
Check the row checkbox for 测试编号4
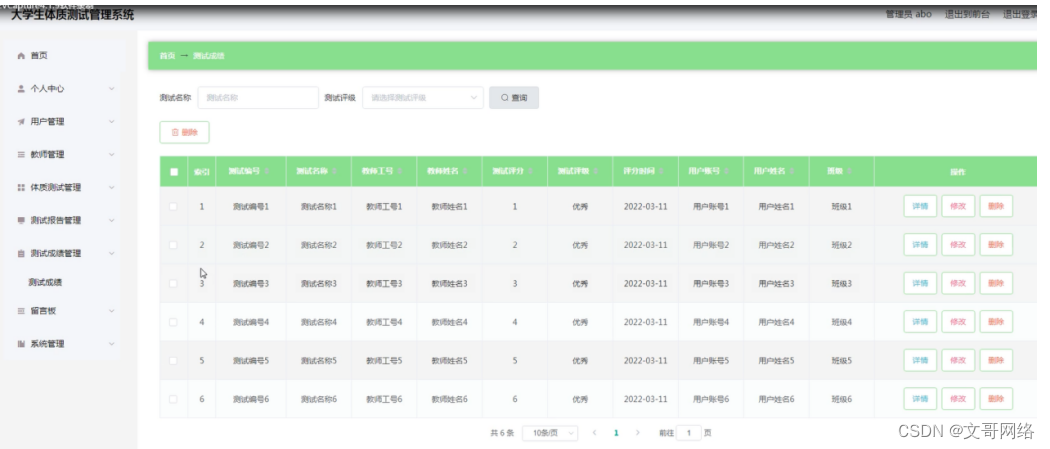click(x=173, y=322)
